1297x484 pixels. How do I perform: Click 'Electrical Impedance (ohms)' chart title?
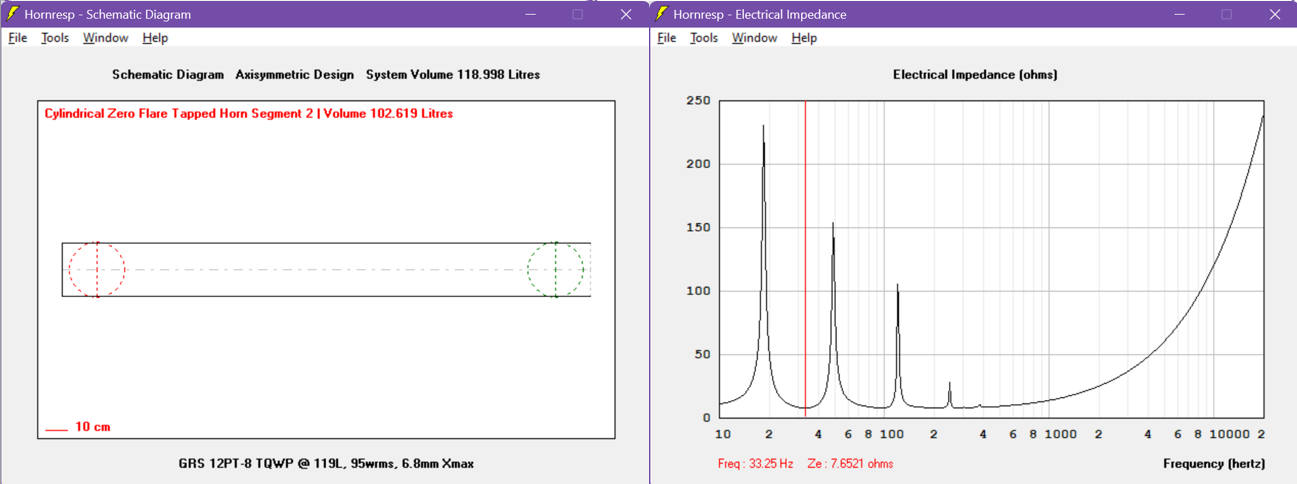click(975, 75)
